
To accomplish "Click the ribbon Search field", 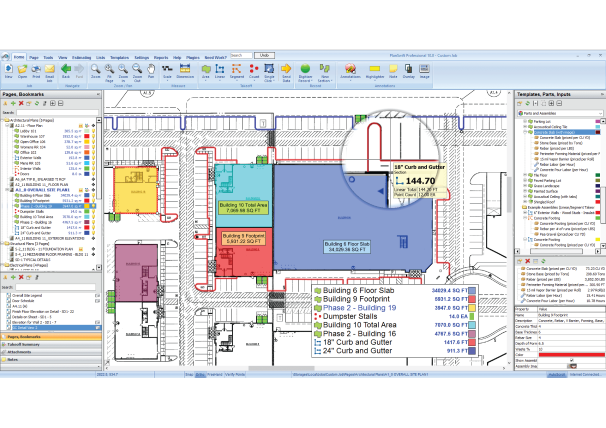I will 241,55.
